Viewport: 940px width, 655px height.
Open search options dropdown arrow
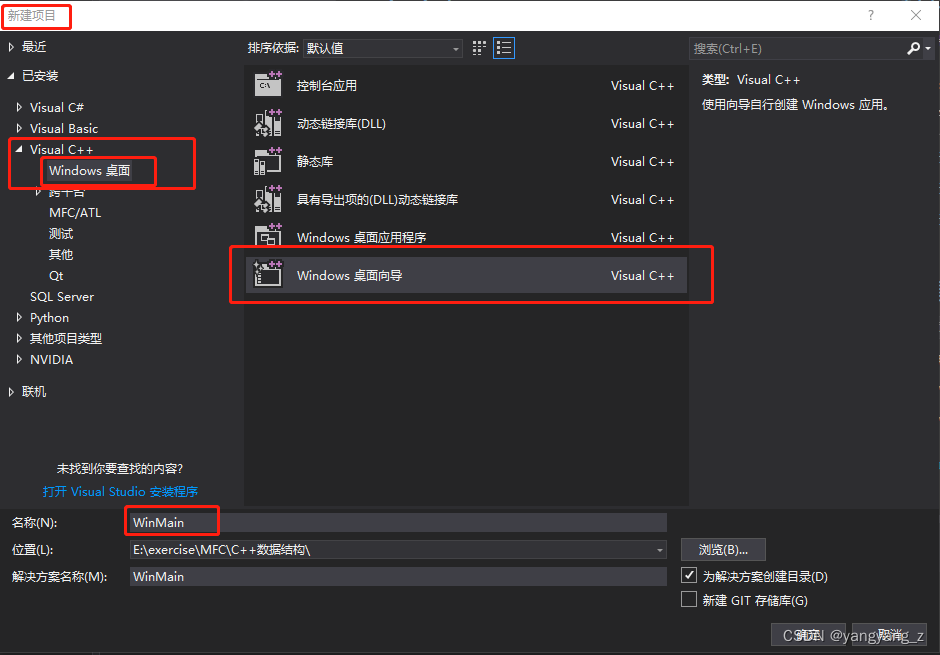tap(928, 49)
